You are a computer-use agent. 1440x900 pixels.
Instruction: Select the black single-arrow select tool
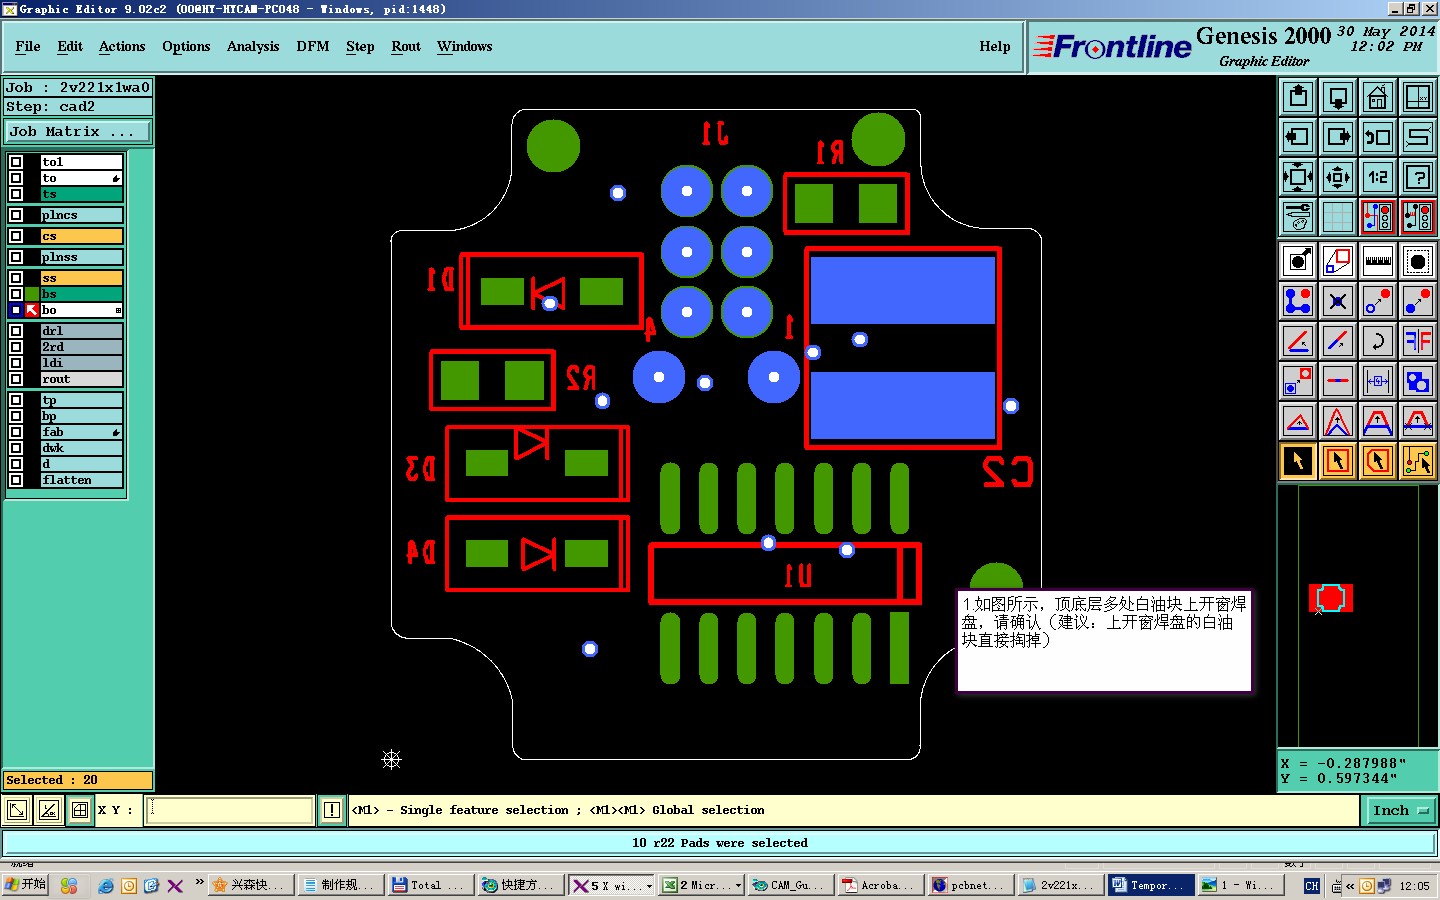1298,461
